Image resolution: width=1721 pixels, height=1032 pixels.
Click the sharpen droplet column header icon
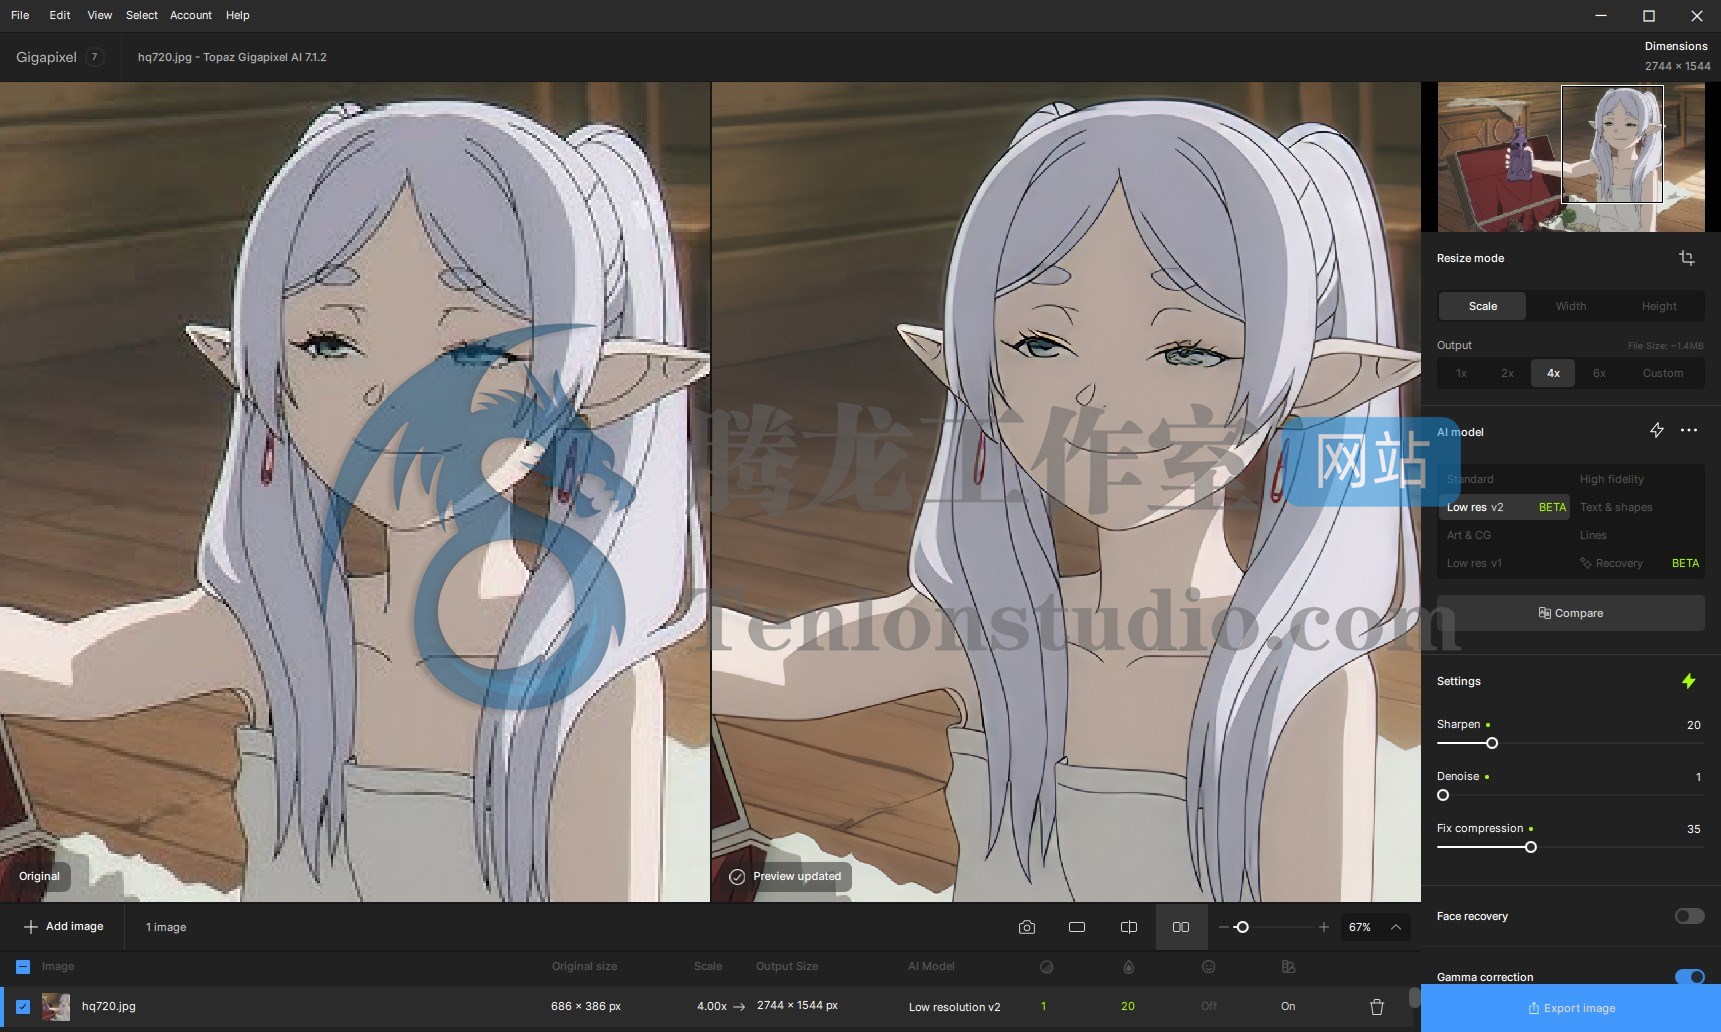(1129, 967)
